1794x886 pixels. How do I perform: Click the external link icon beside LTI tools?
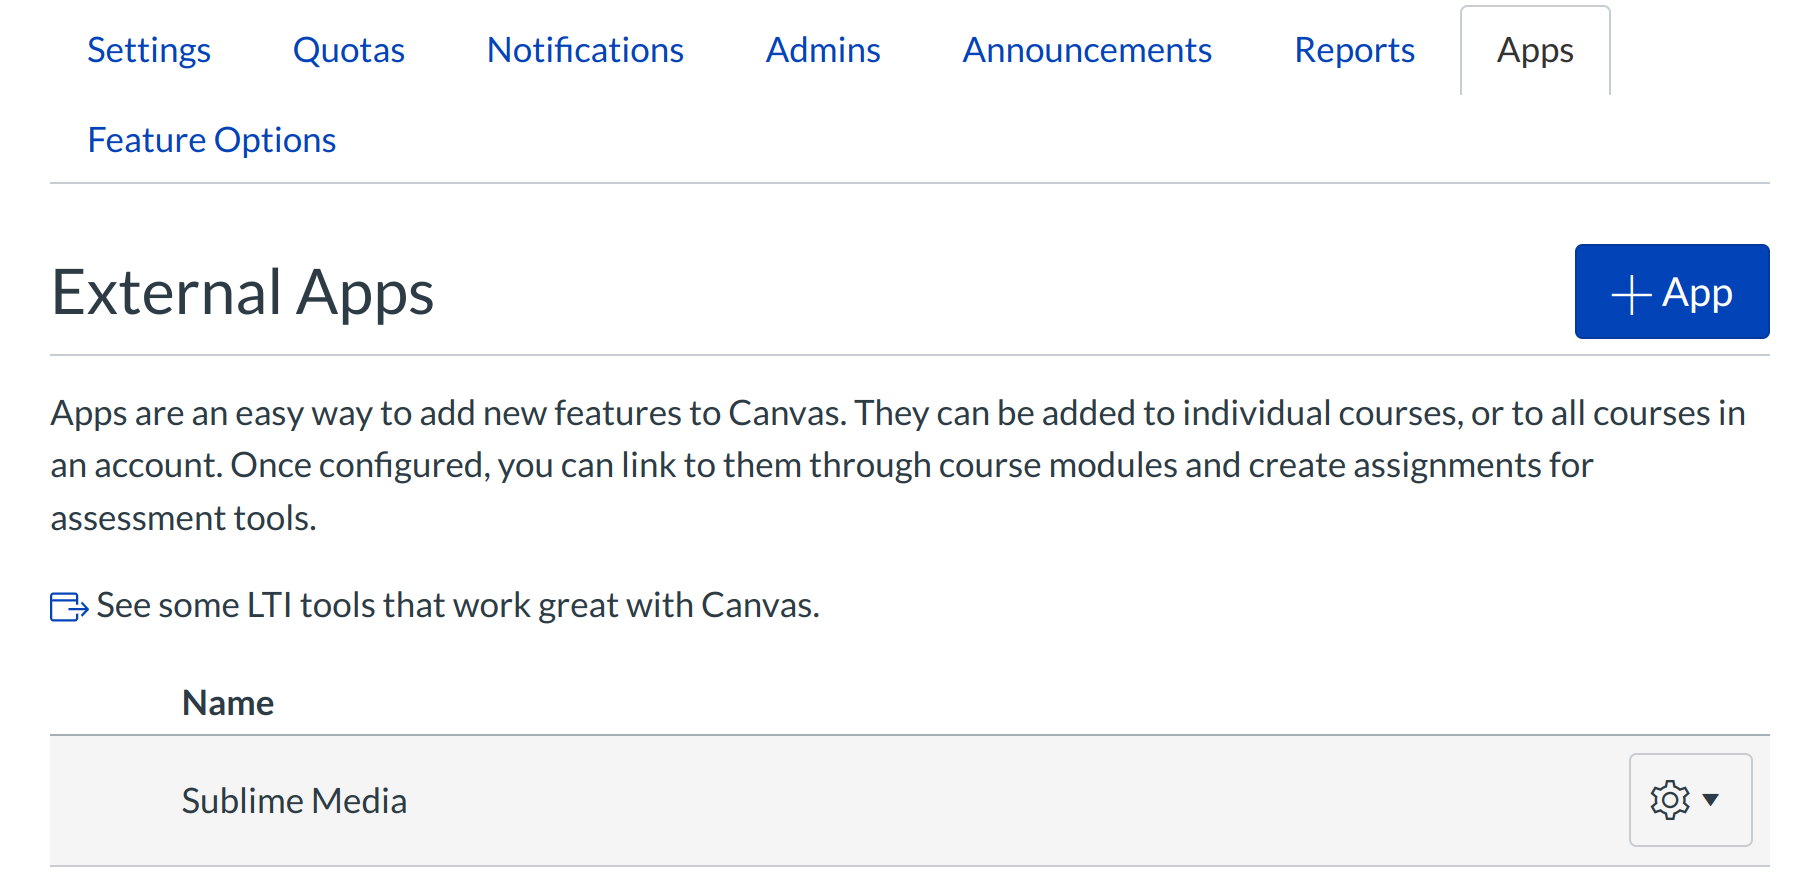coord(69,607)
